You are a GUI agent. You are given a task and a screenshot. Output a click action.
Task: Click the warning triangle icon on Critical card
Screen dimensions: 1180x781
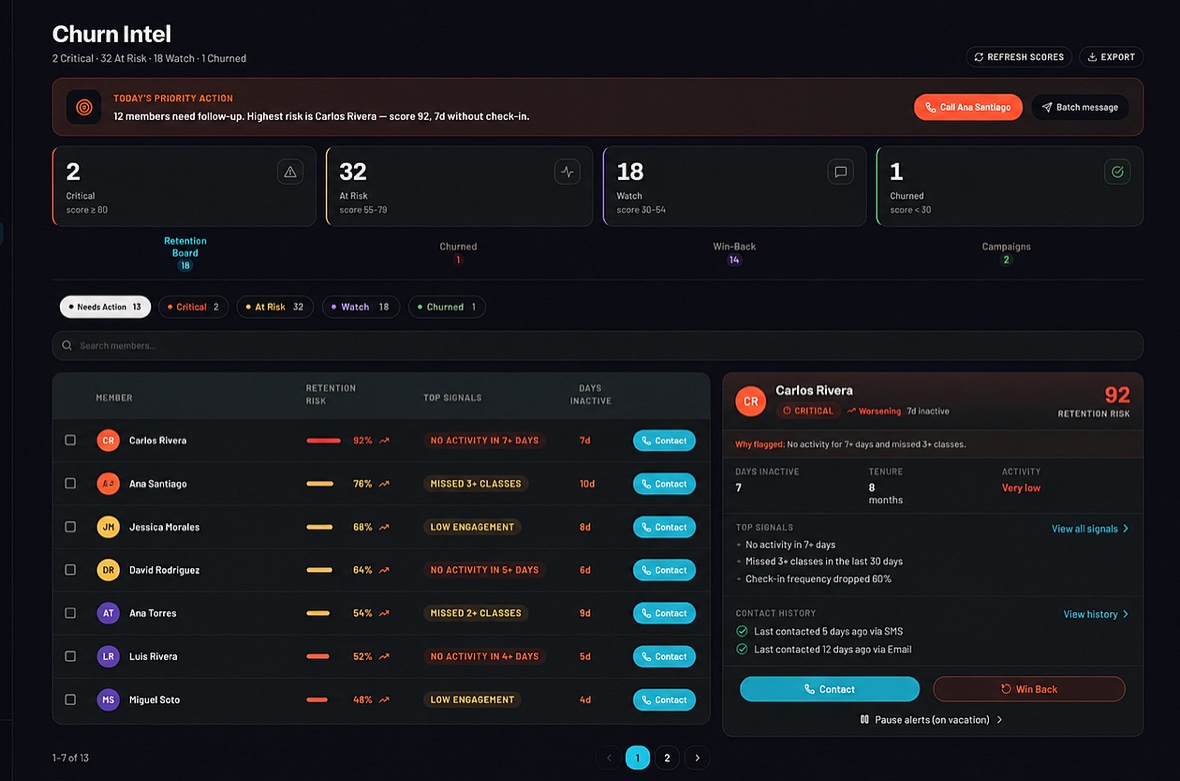[x=290, y=172]
